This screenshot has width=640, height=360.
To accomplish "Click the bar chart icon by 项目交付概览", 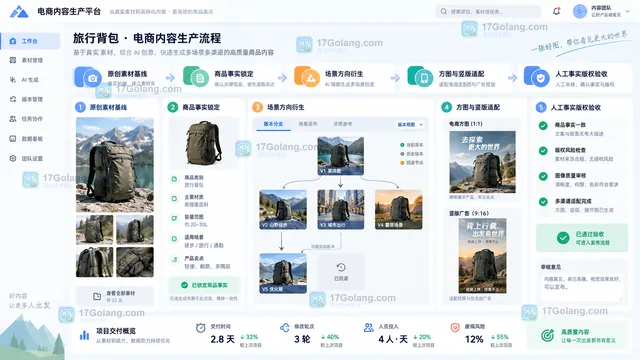I will (x=84, y=336).
